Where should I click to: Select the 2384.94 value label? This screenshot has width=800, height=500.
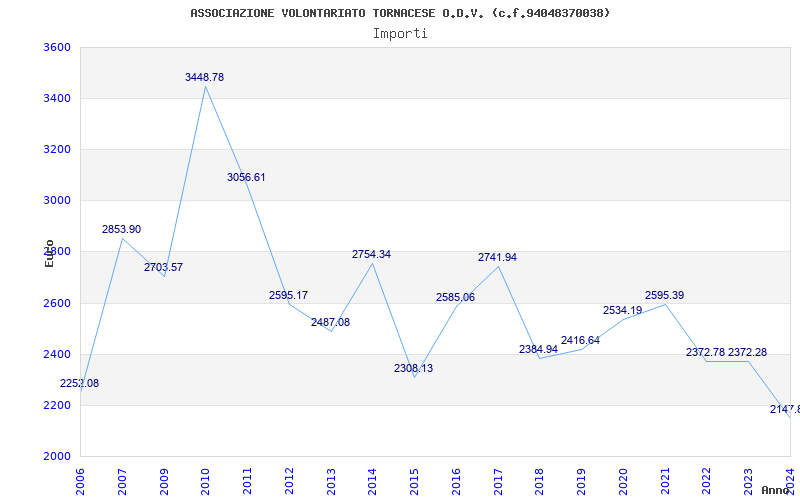[x=538, y=349]
